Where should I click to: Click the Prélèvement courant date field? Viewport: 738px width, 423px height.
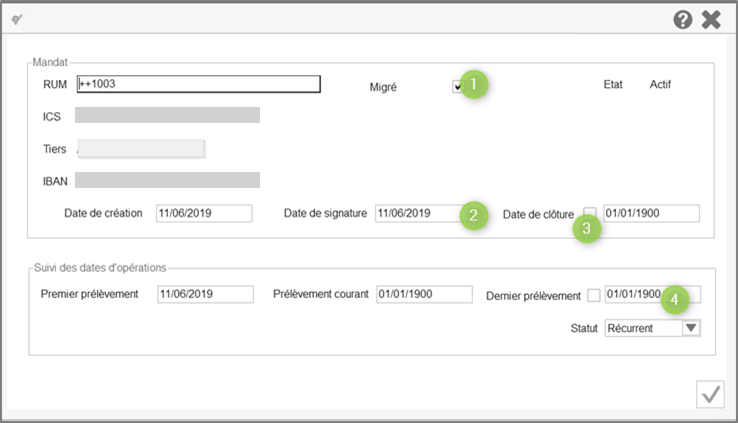pos(424,294)
